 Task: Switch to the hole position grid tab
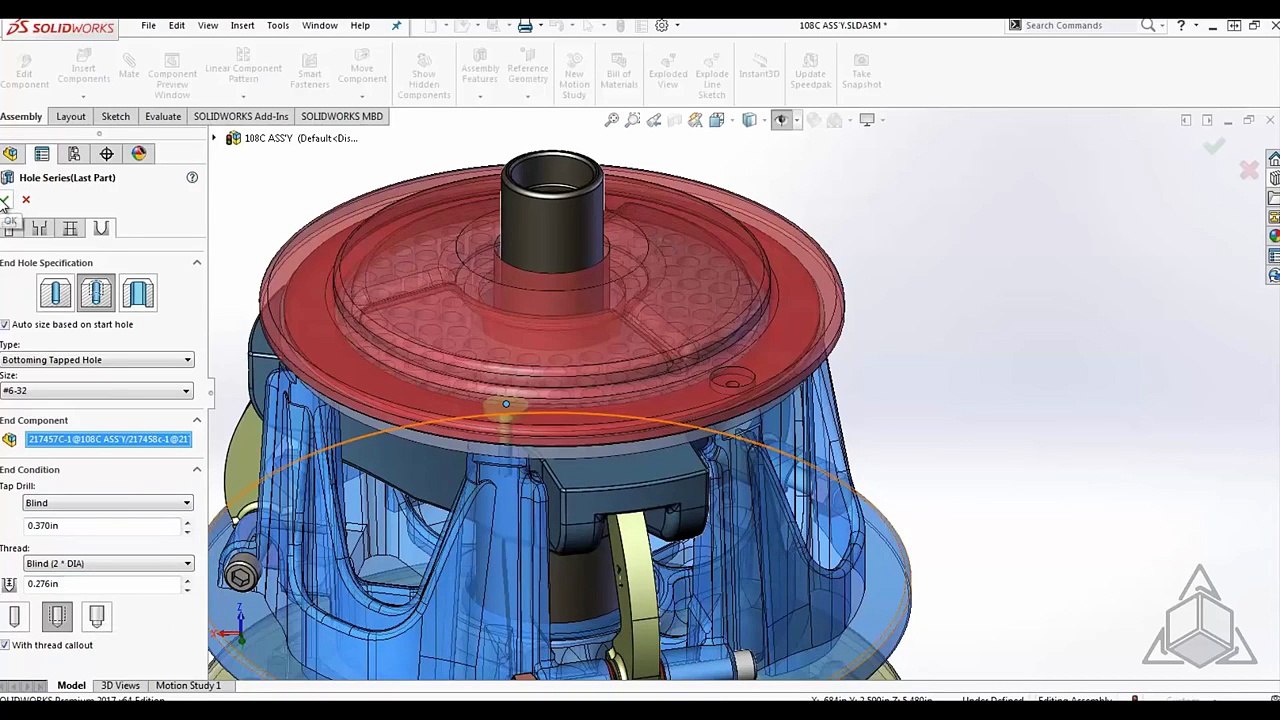click(x=70, y=229)
